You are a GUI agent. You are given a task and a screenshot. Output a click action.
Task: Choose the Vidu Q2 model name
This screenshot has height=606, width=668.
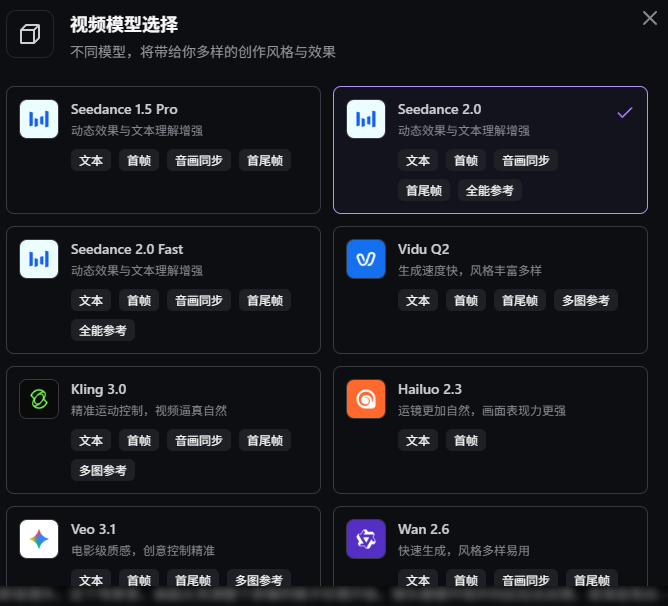coord(423,249)
